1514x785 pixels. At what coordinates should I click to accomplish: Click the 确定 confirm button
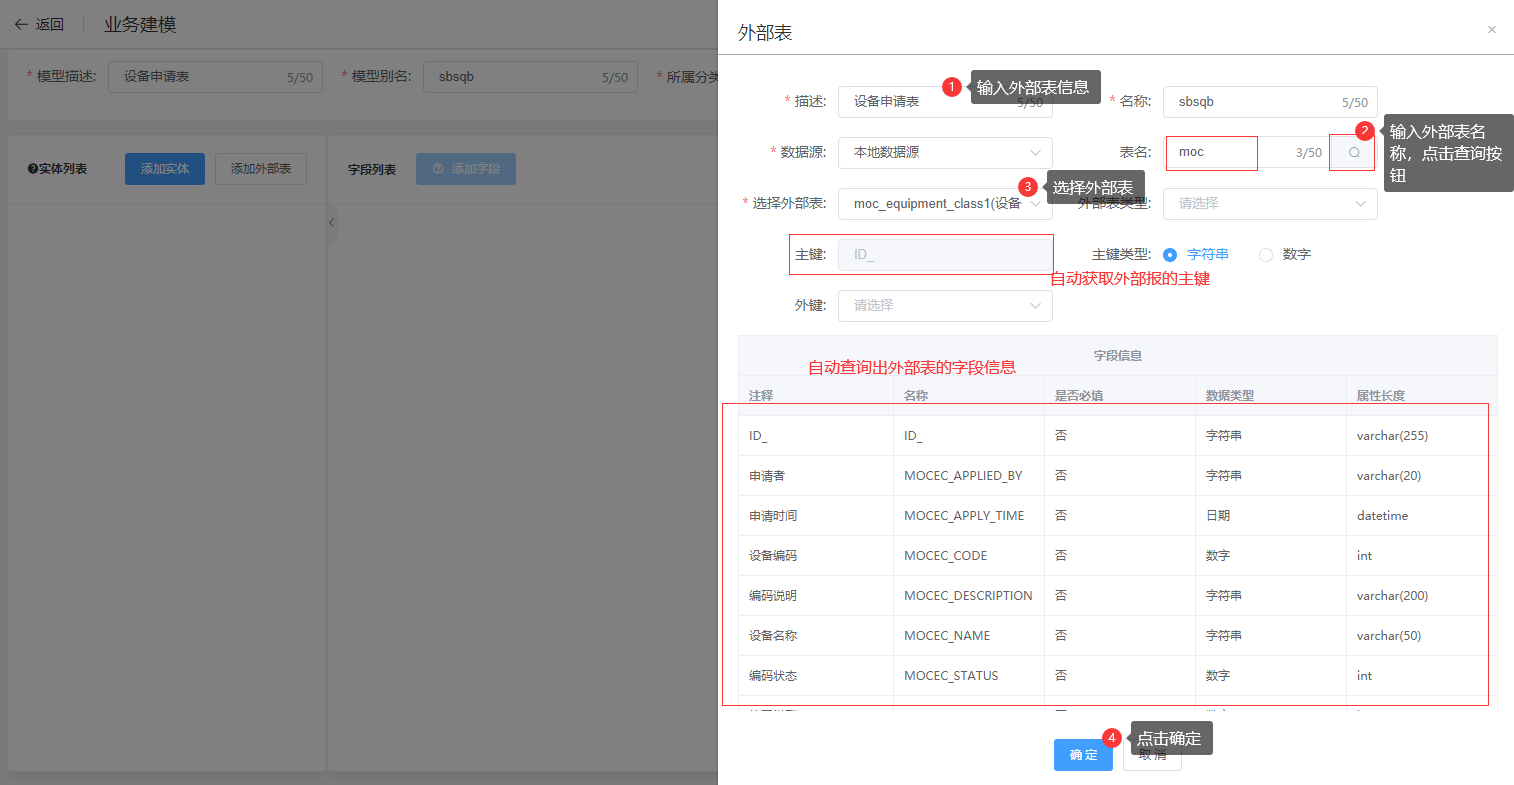coord(1082,755)
